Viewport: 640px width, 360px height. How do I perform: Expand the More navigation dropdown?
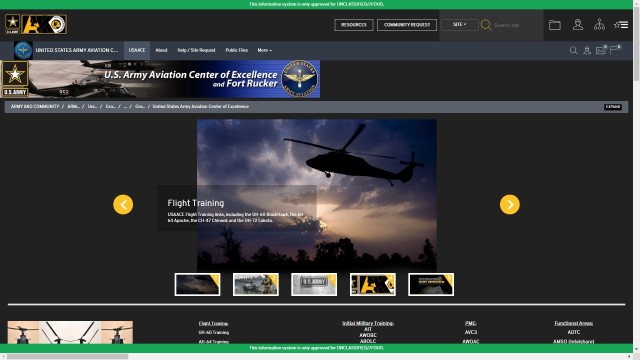point(264,50)
